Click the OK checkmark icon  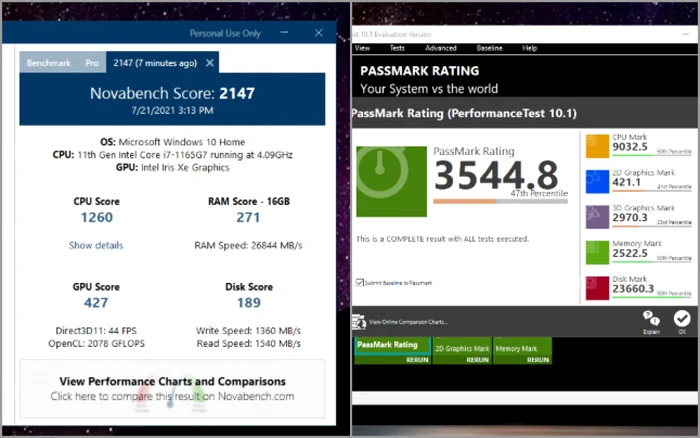(x=682, y=319)
